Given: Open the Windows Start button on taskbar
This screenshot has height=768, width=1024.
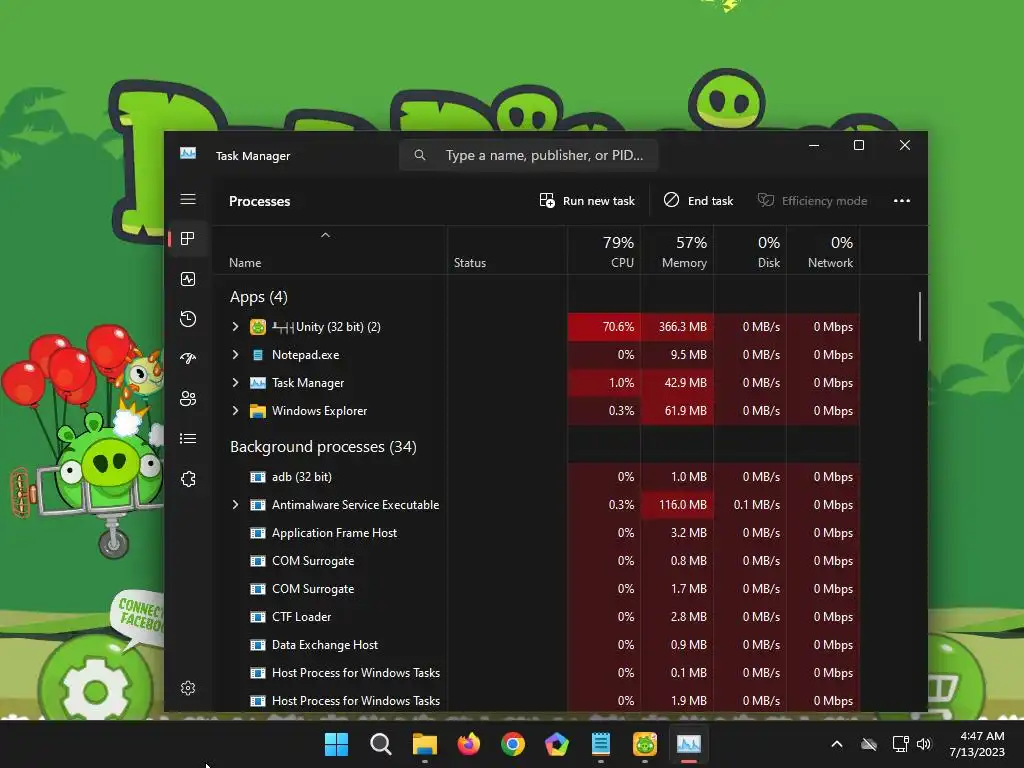Looking at the screenshot, I should pyautogui.click(x=336, y=744).
